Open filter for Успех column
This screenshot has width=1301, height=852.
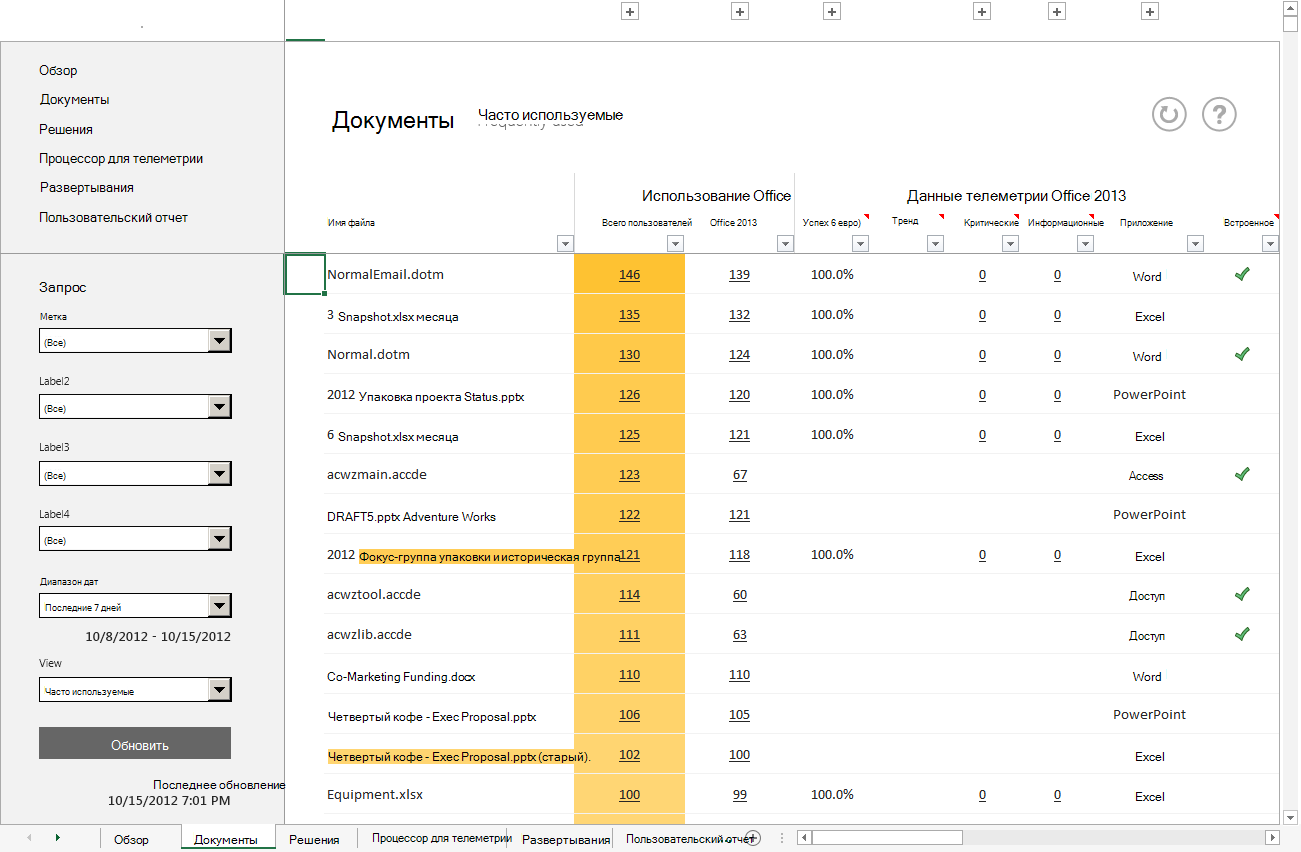coord(861,243)
